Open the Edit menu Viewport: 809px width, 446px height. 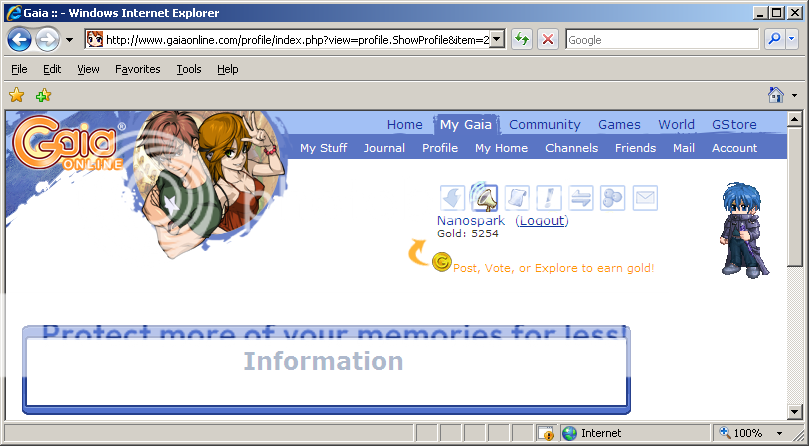pos(52,69)
